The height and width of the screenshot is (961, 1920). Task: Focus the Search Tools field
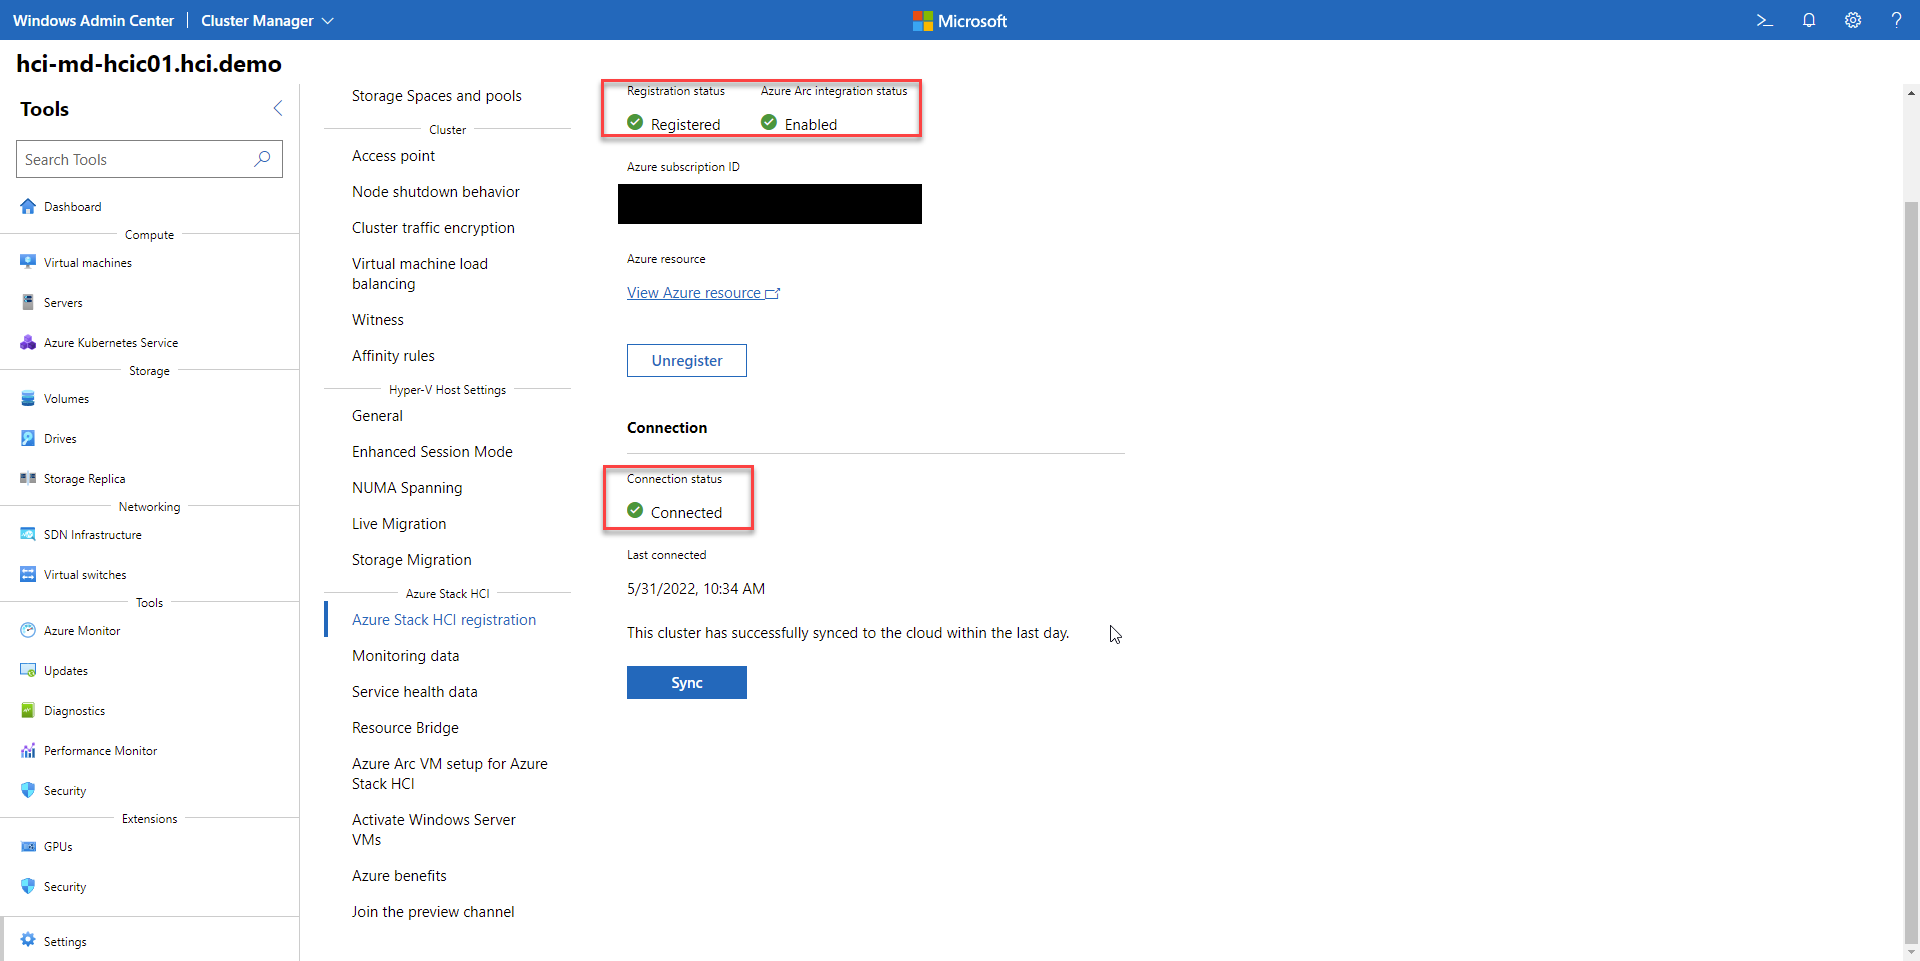pos(149,159)
